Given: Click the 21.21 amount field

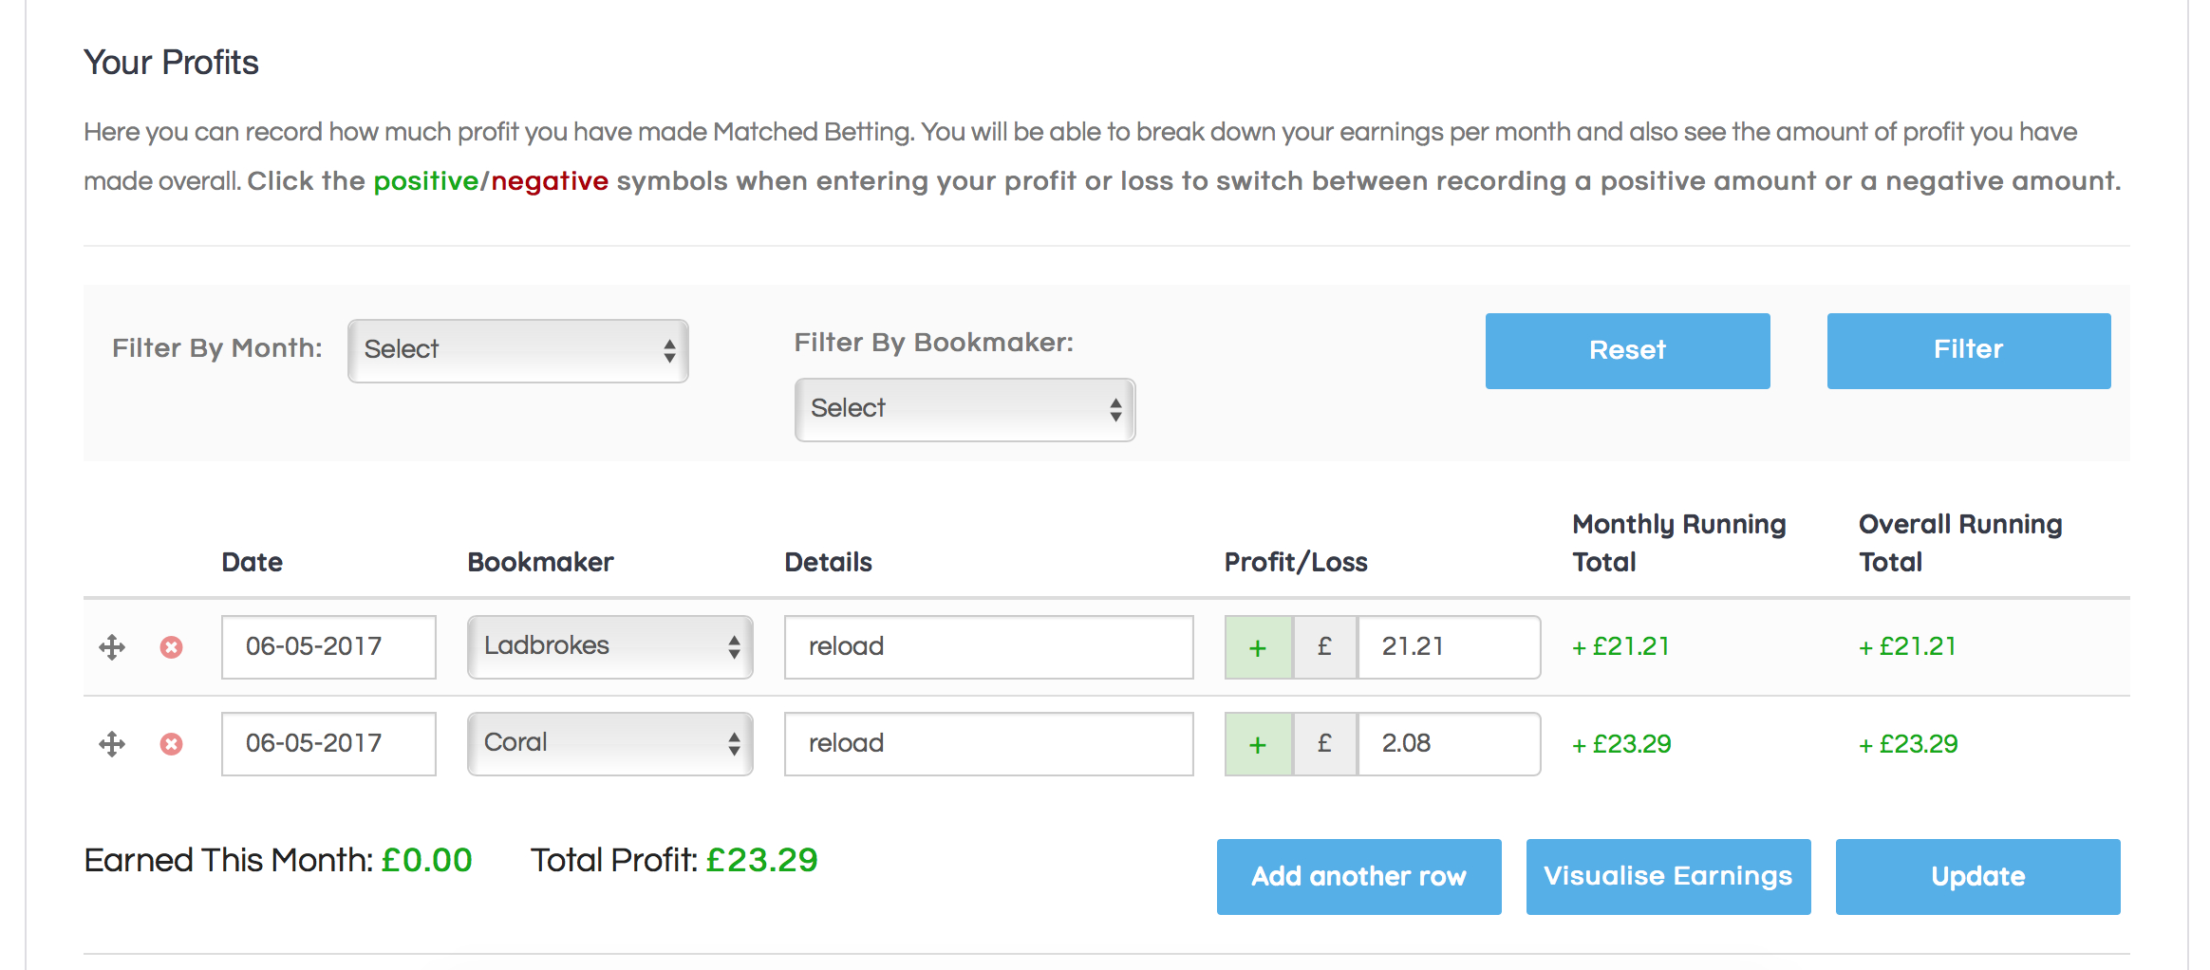Looking at the screenshot, I should tap(1448, 647).
